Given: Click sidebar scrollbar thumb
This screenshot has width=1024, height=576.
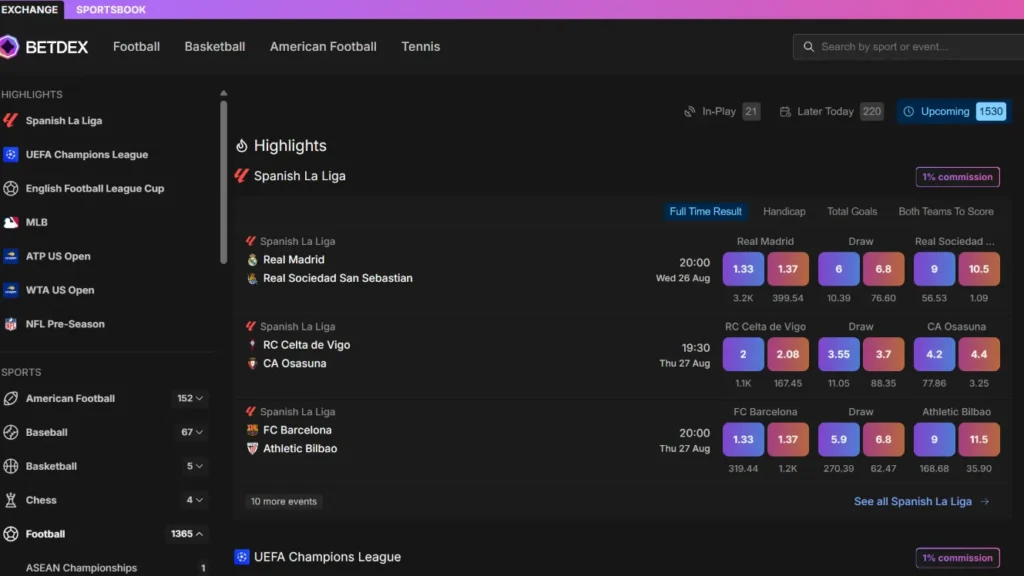Looking at the screenshot, I should pyautogui.click(x=223, y=182).
